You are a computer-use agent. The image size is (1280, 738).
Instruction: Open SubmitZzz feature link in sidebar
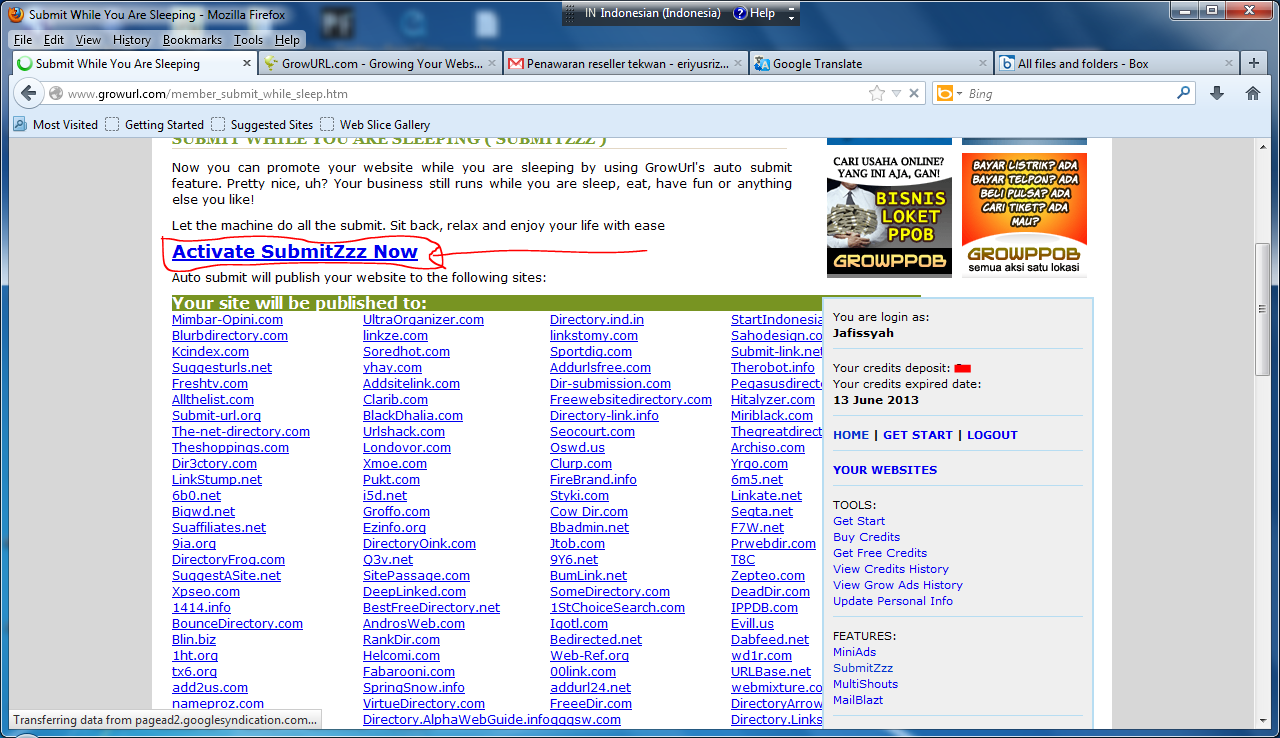863,668
